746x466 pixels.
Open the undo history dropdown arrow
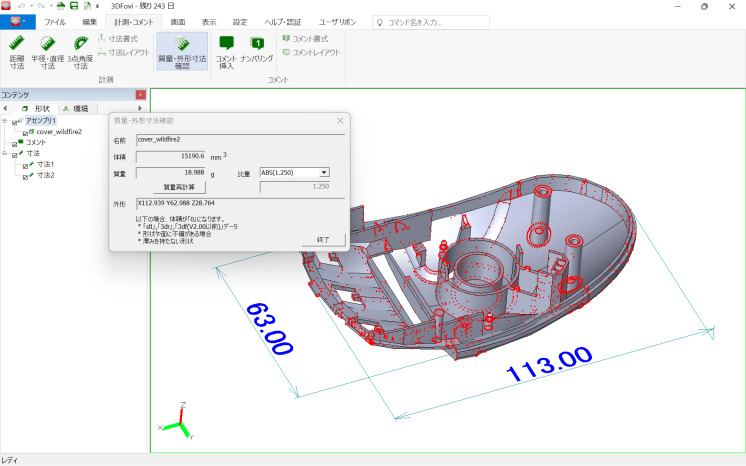click(x=31, y=6)
